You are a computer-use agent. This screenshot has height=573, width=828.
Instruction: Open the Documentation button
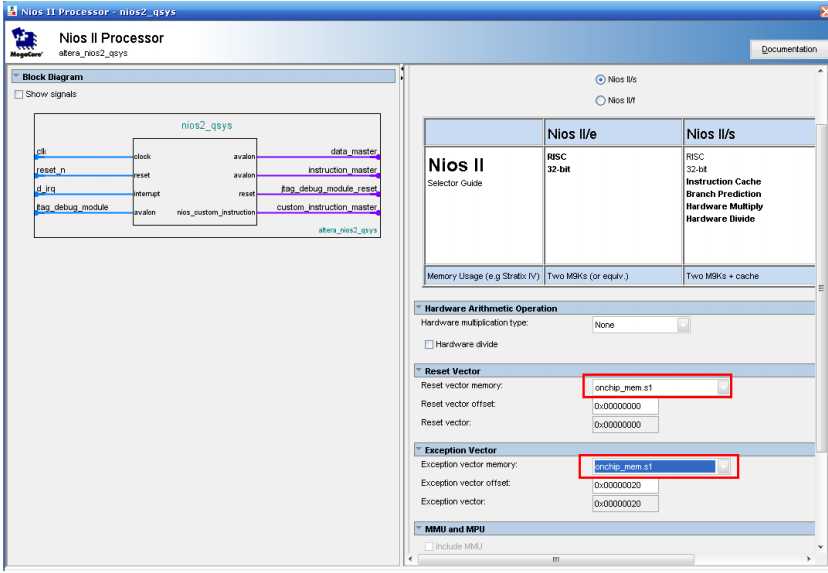788,49
